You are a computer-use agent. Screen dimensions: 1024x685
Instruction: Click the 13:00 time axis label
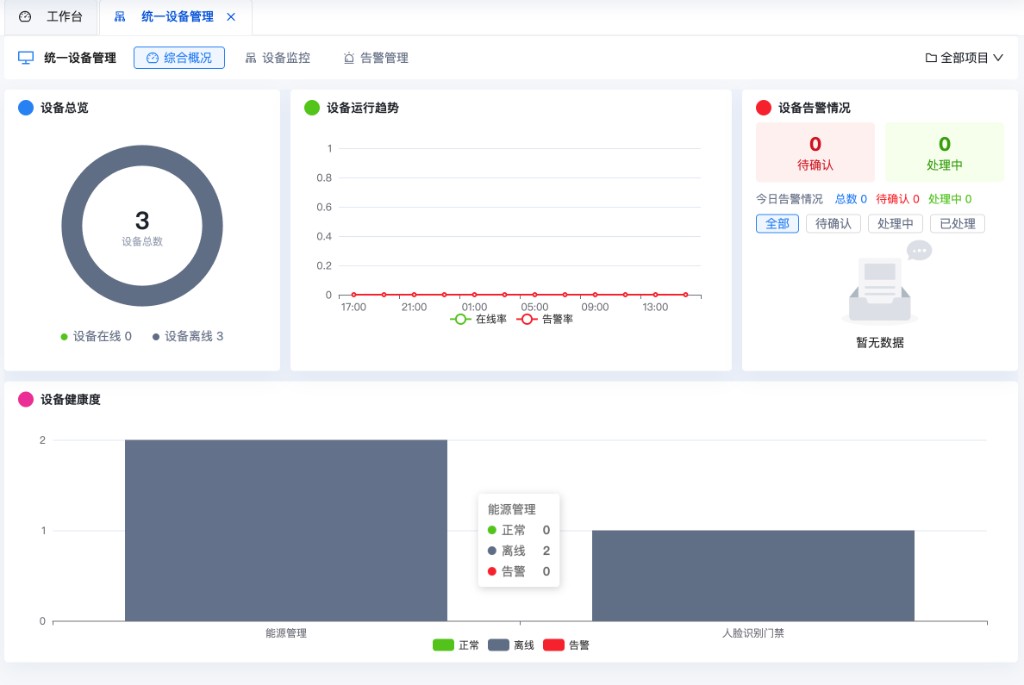[x=655, y=307]
